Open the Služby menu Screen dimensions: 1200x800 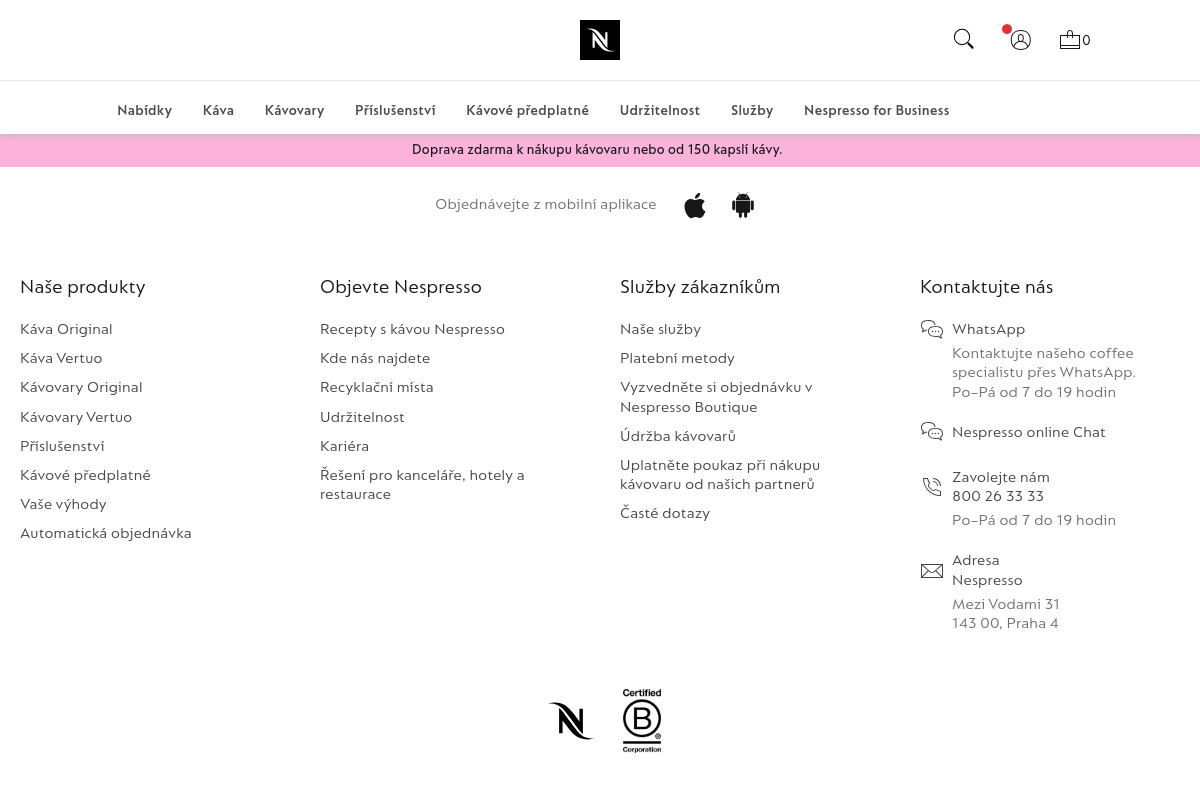click(x=752, y=110)
